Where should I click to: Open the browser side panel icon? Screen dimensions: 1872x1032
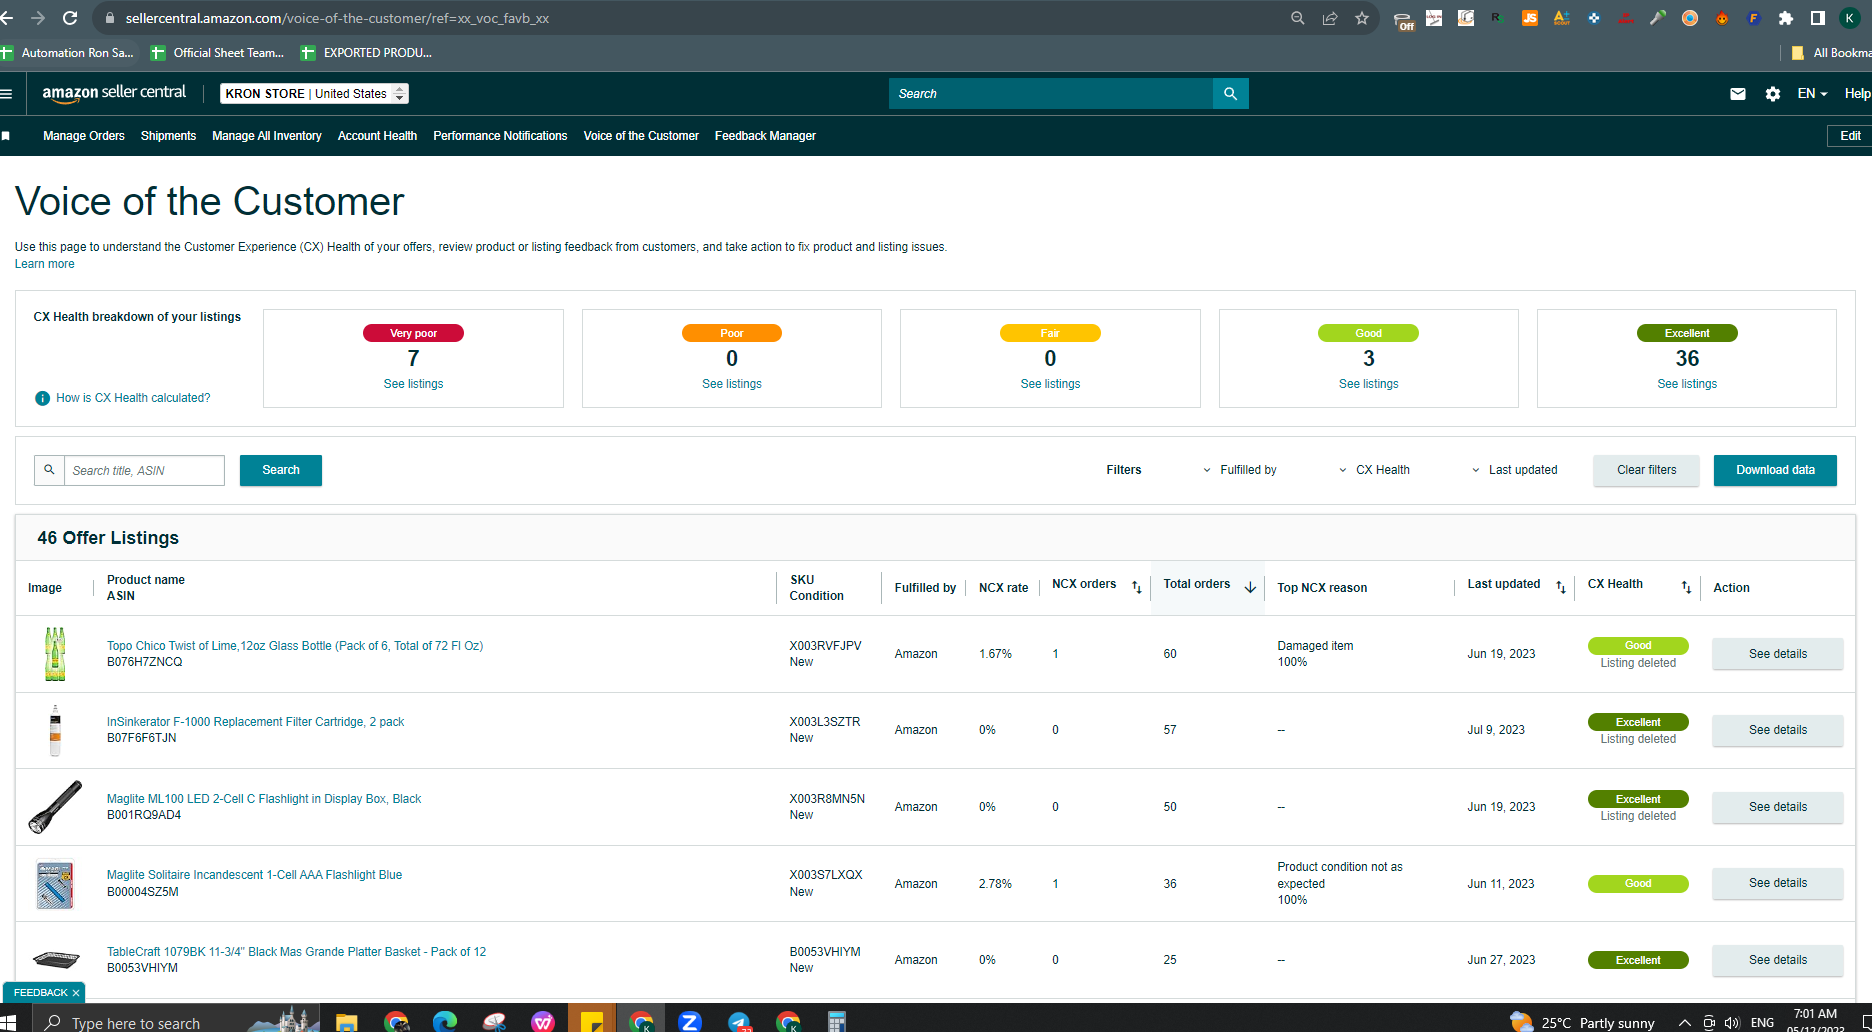tap(1818, 18)
